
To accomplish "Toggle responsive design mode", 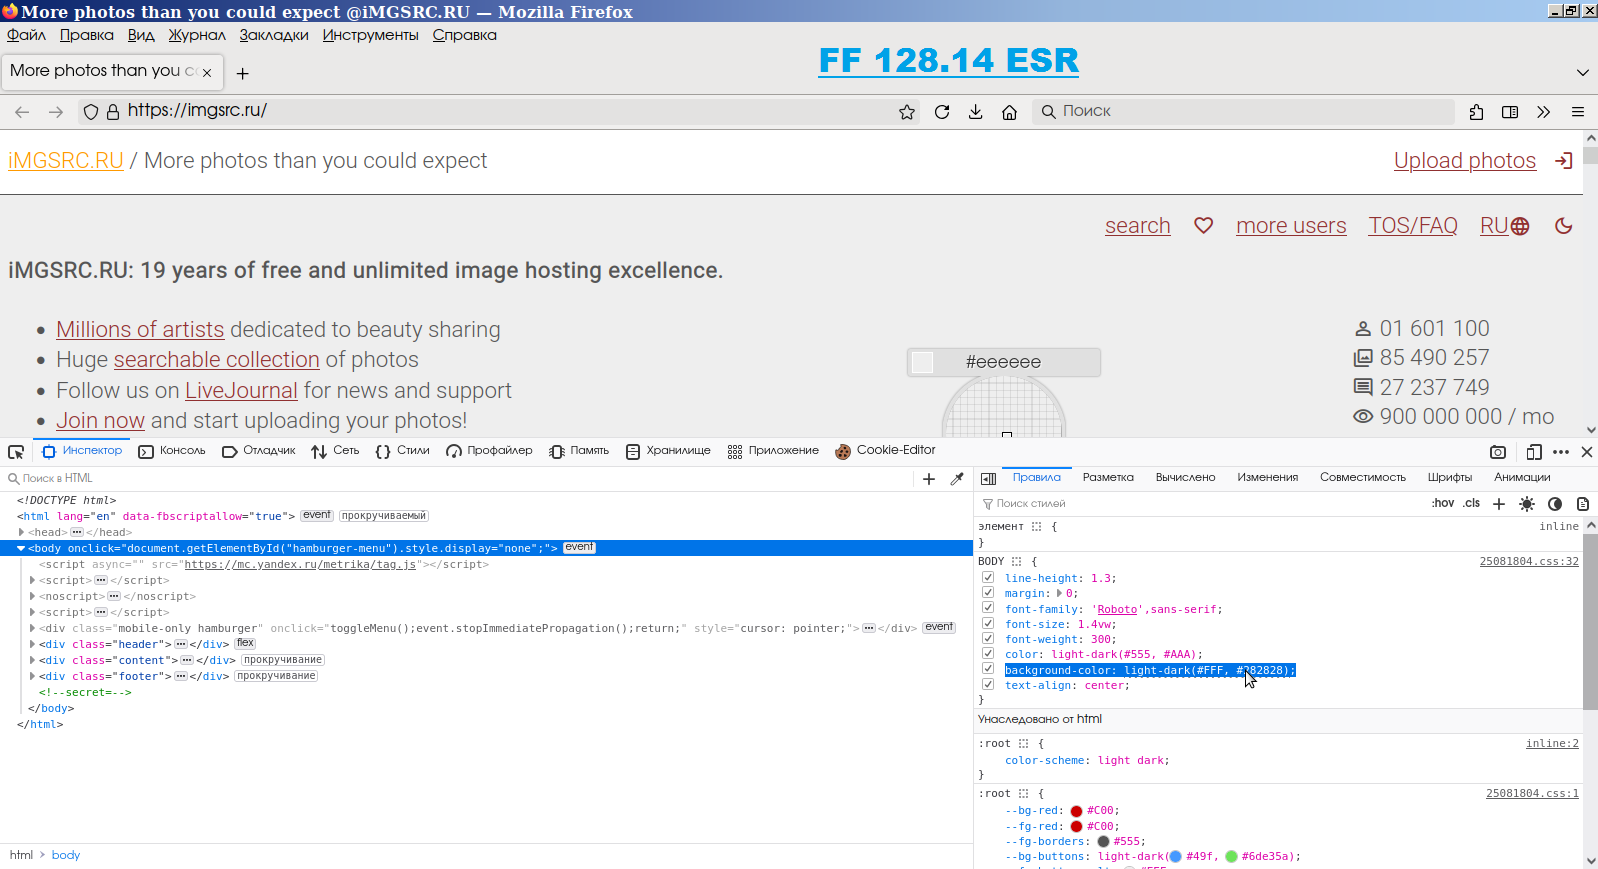I will [x=1534, y=452].
